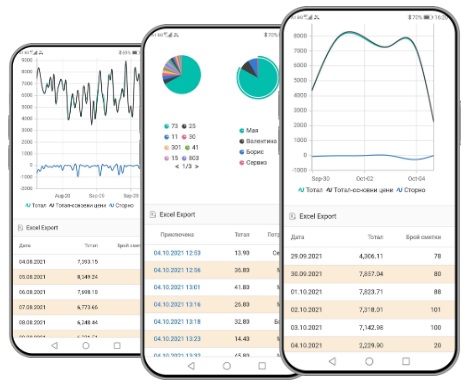
Task: Open receipt 04.10.2021 13:01
Action: [x=177, y=287]
